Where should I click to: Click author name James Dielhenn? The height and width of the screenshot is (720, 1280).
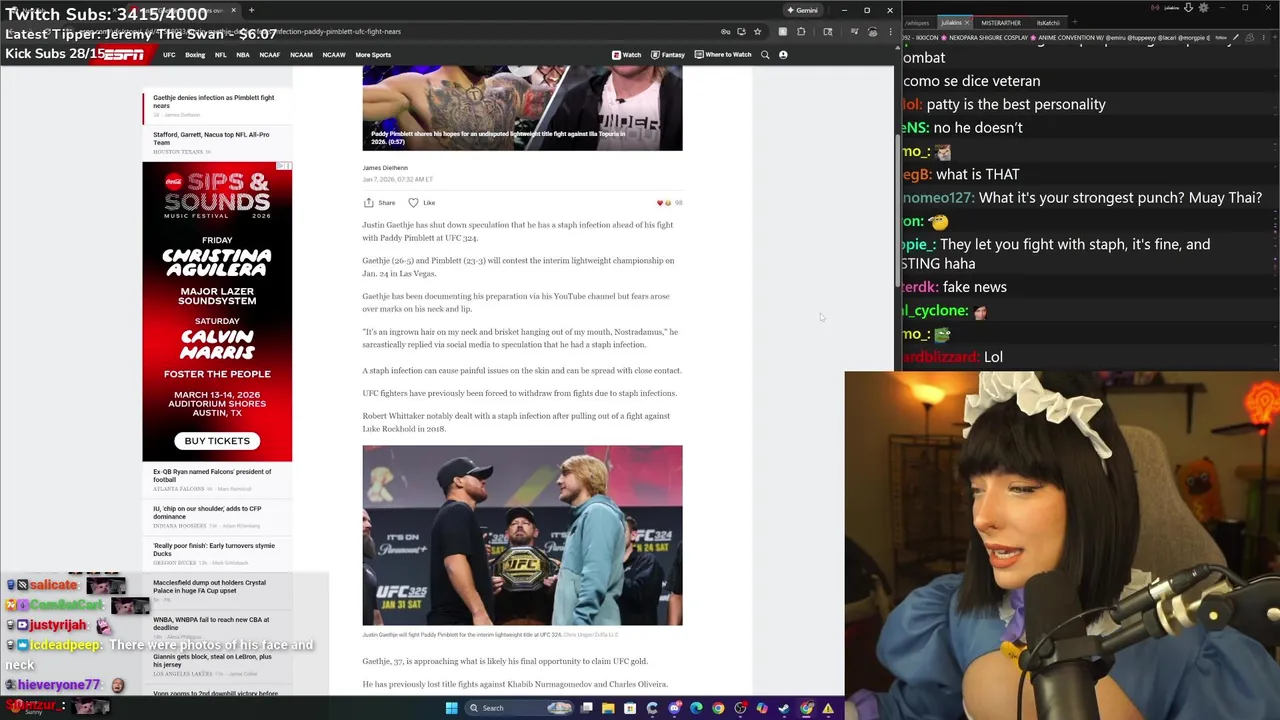coord(385,168)
